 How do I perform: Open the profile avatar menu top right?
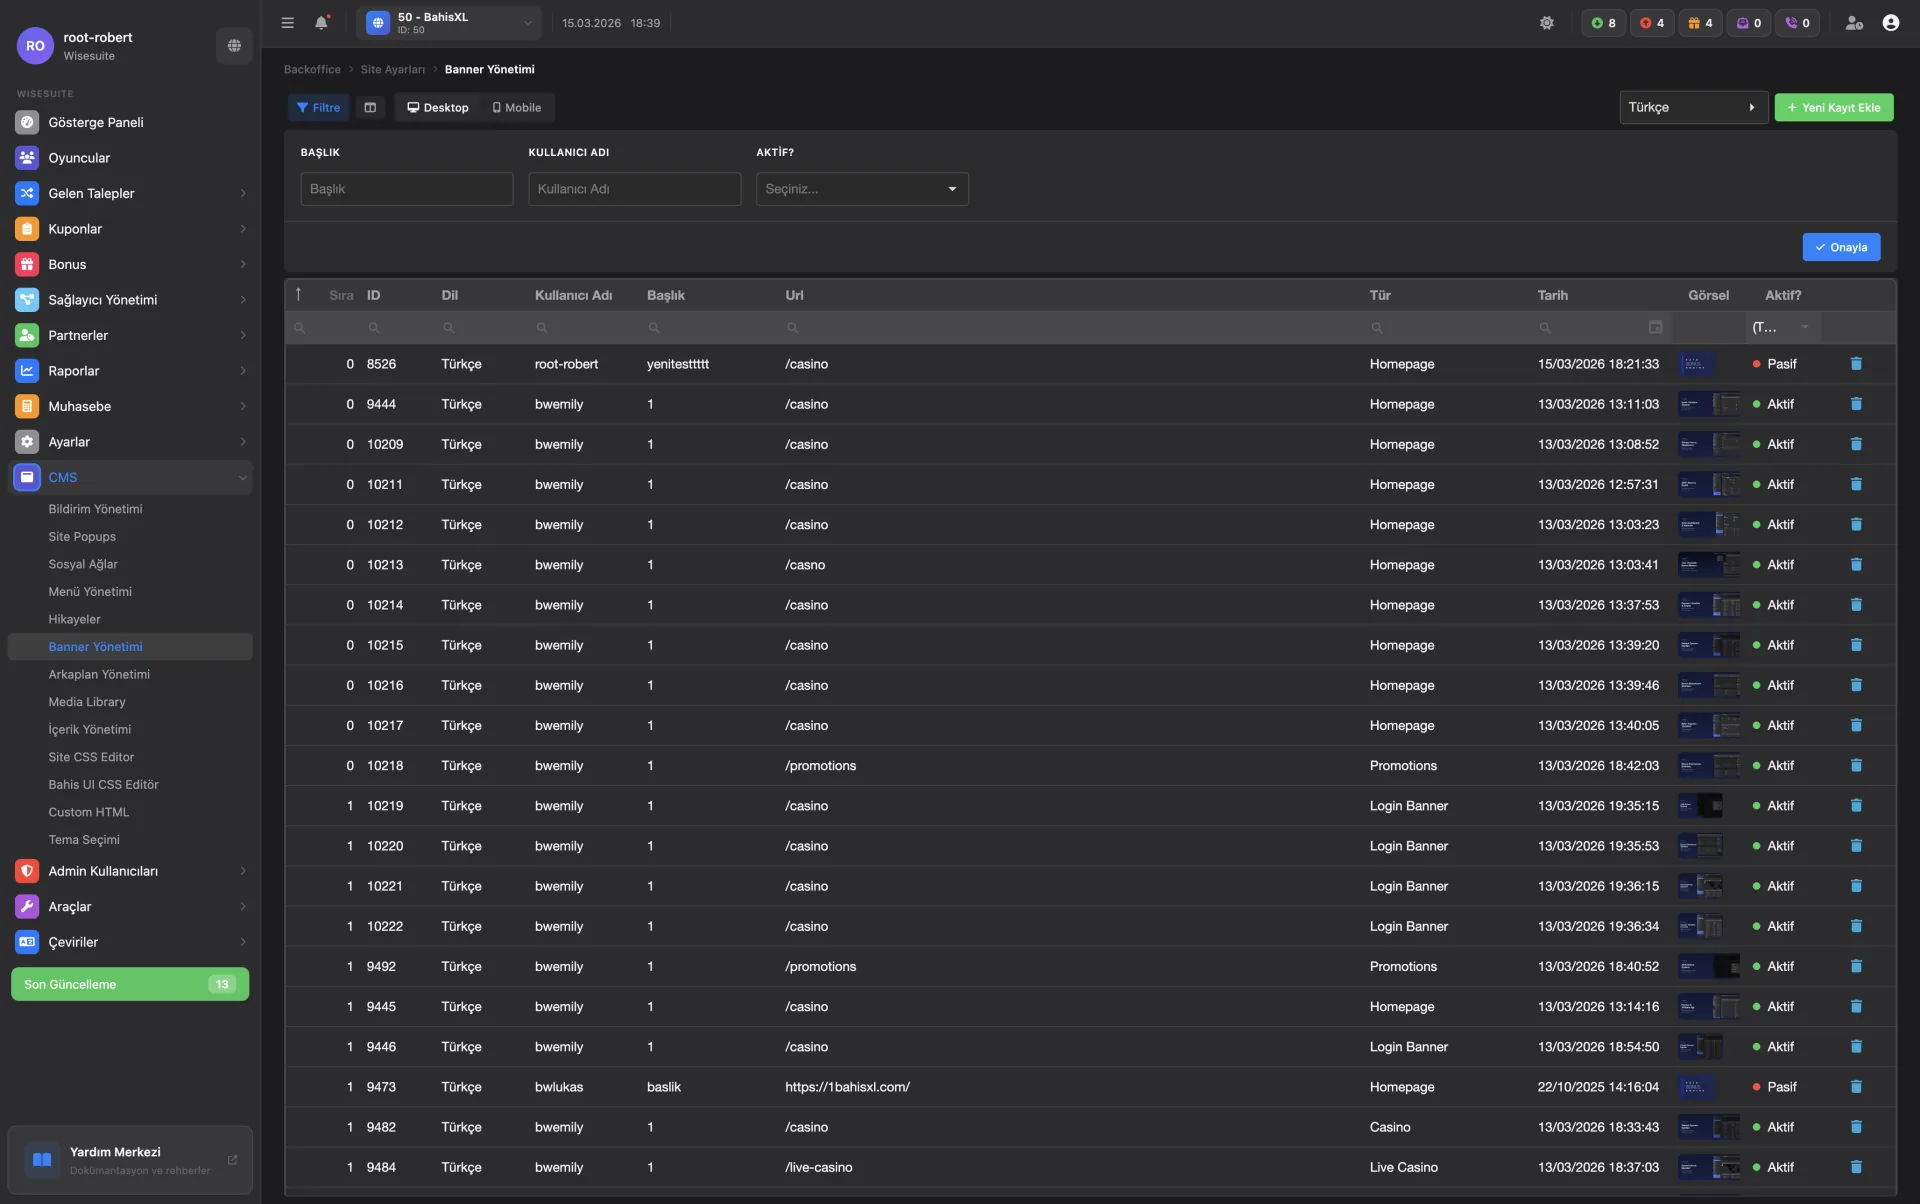(1891, 22)
